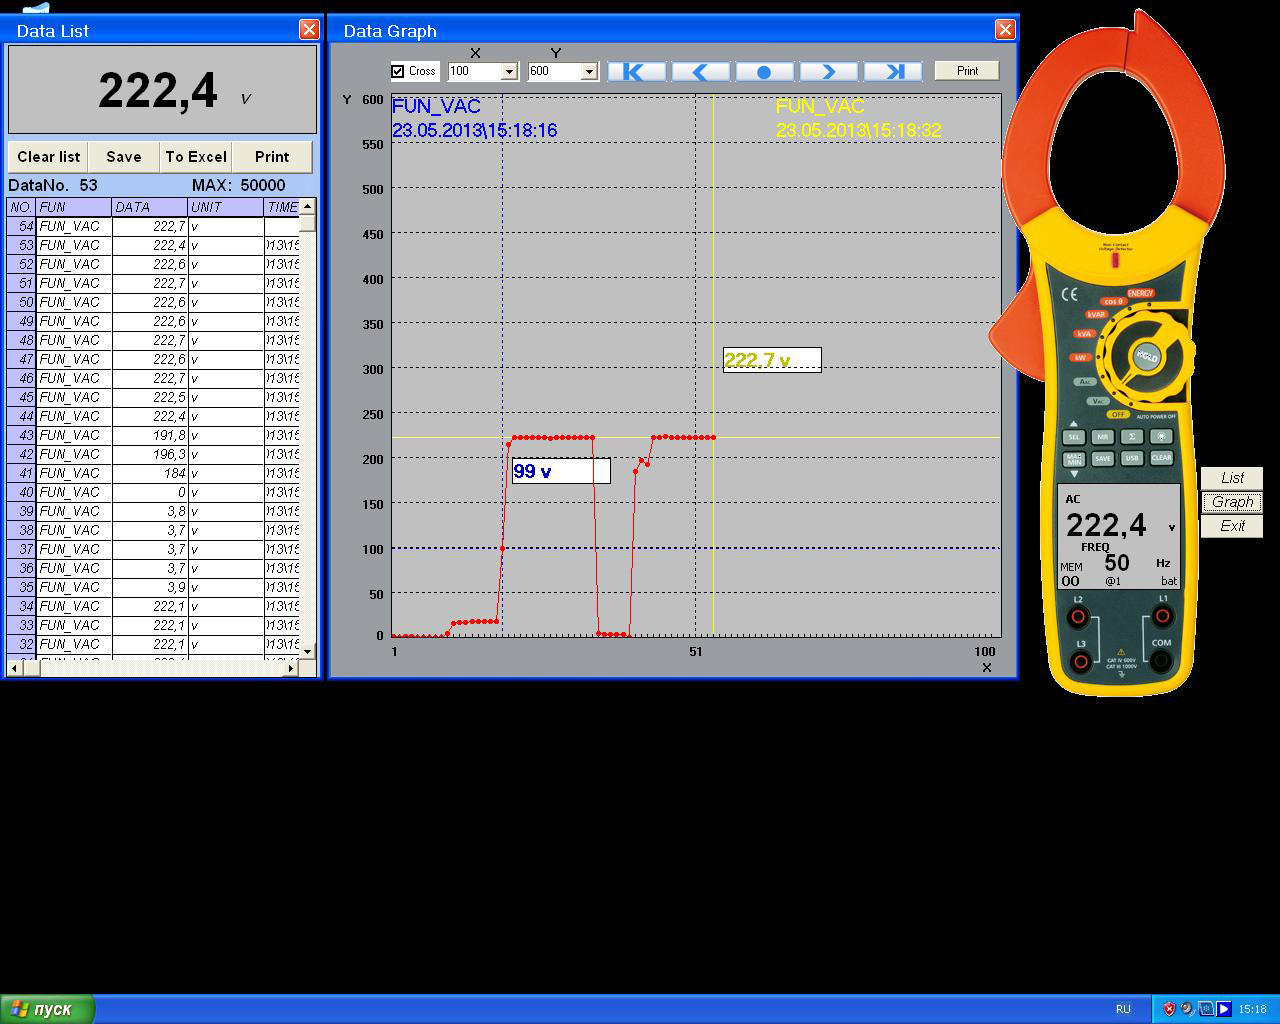Click the vertical scrollbar up arrow in Data List
Screen dimensions: 1280x1024
(308, 206)
